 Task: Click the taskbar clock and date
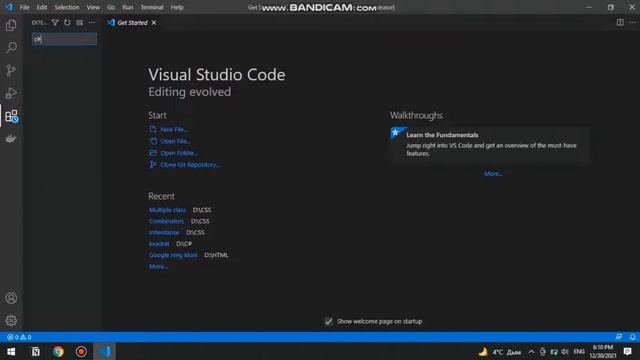click(x=602, y=351)
